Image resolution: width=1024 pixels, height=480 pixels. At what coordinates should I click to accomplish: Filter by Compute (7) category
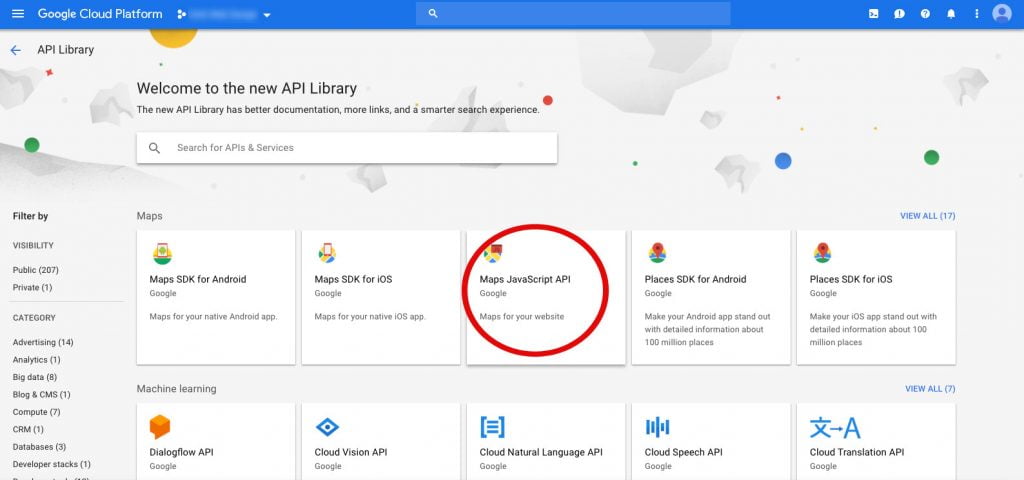(x=37, y=412)
